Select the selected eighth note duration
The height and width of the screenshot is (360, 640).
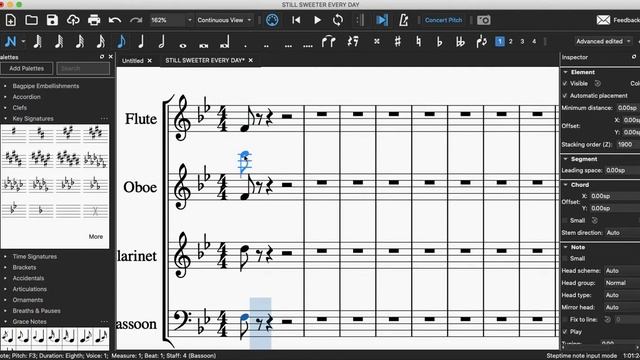coord(121,41)
